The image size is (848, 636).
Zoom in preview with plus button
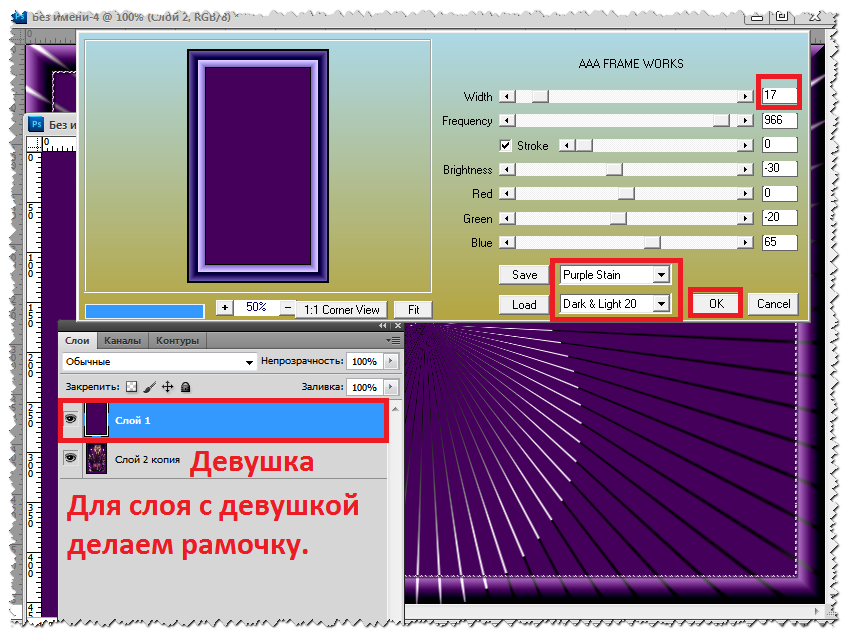click(x=224, y=308)
